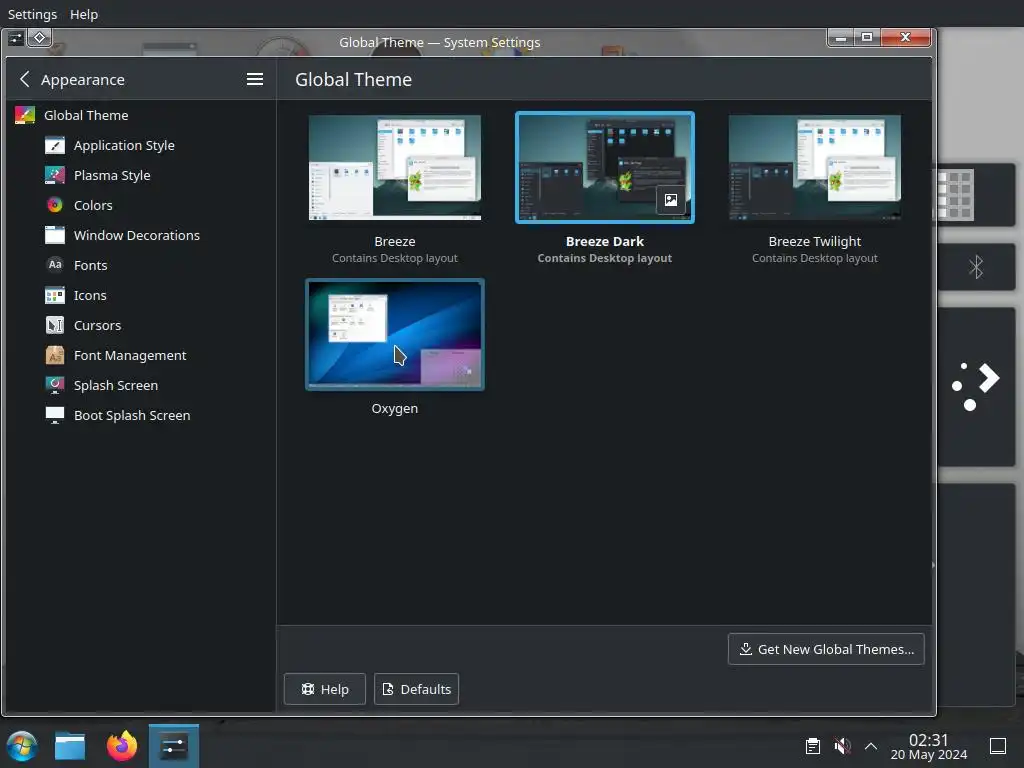The height and width of the screenshot is (768, 1024).
Task: Click the Global Theme sidebar icon
Action: [25, 116]
